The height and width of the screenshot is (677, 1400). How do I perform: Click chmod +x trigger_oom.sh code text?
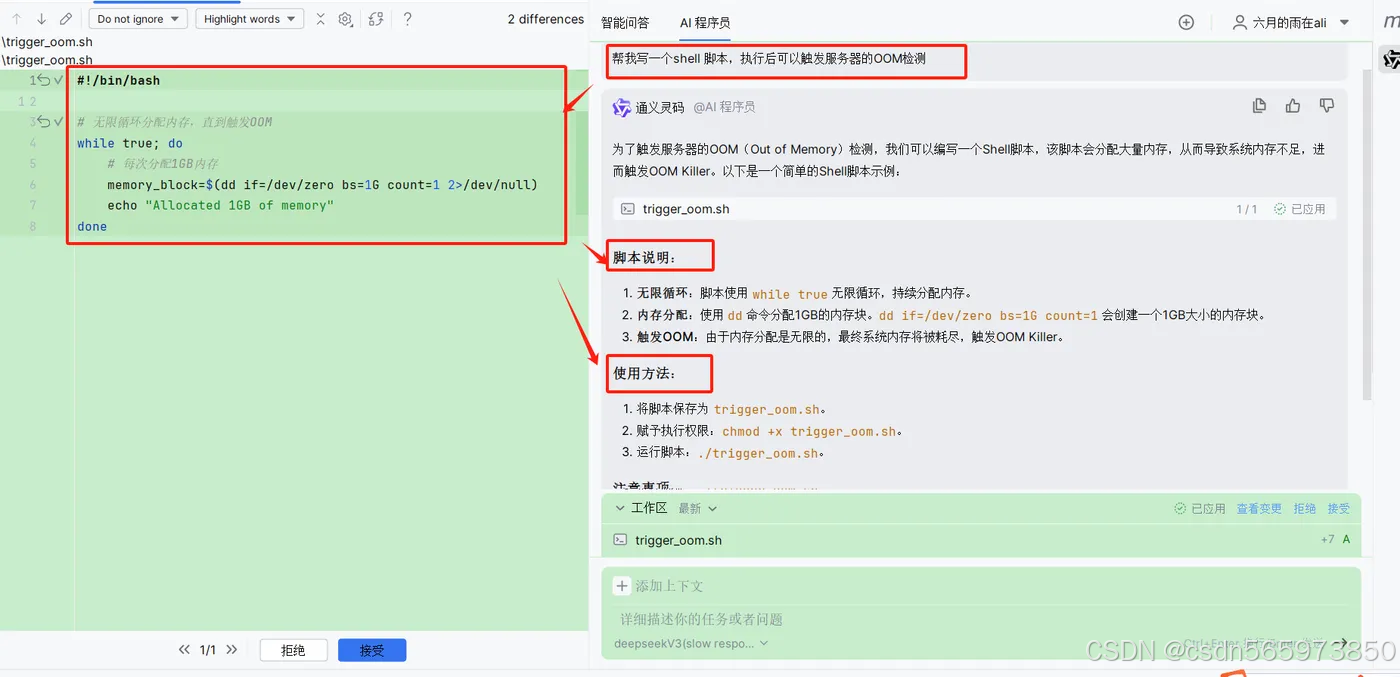click(x=809, y=431)
